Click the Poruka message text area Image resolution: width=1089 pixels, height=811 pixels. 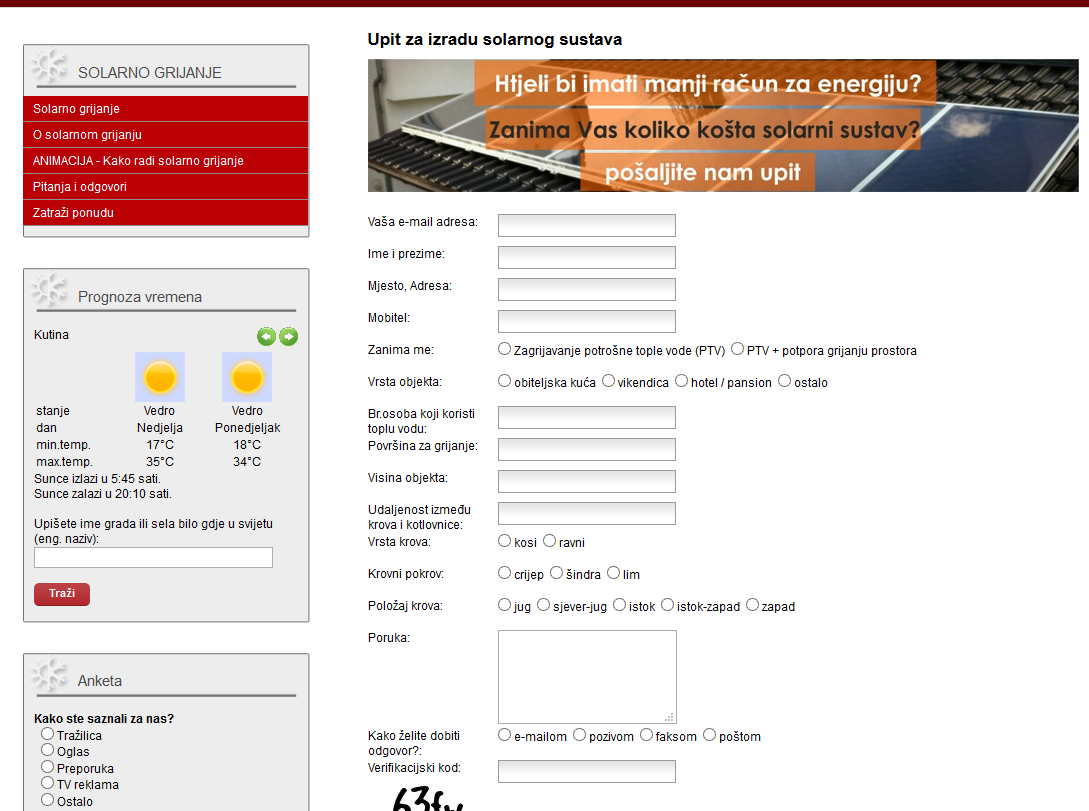click(x=586, y=676)
